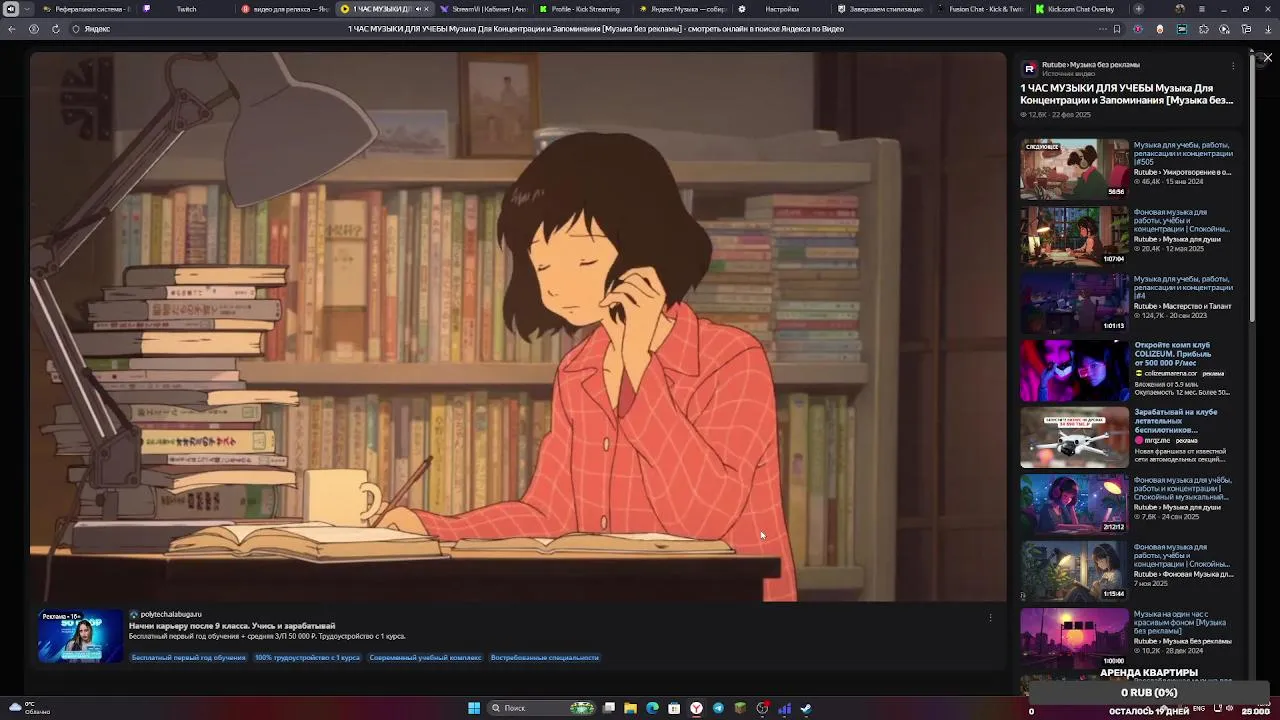
Task: Open the polytech.alabuga.ru ad thumbnail
Action: 80,637
